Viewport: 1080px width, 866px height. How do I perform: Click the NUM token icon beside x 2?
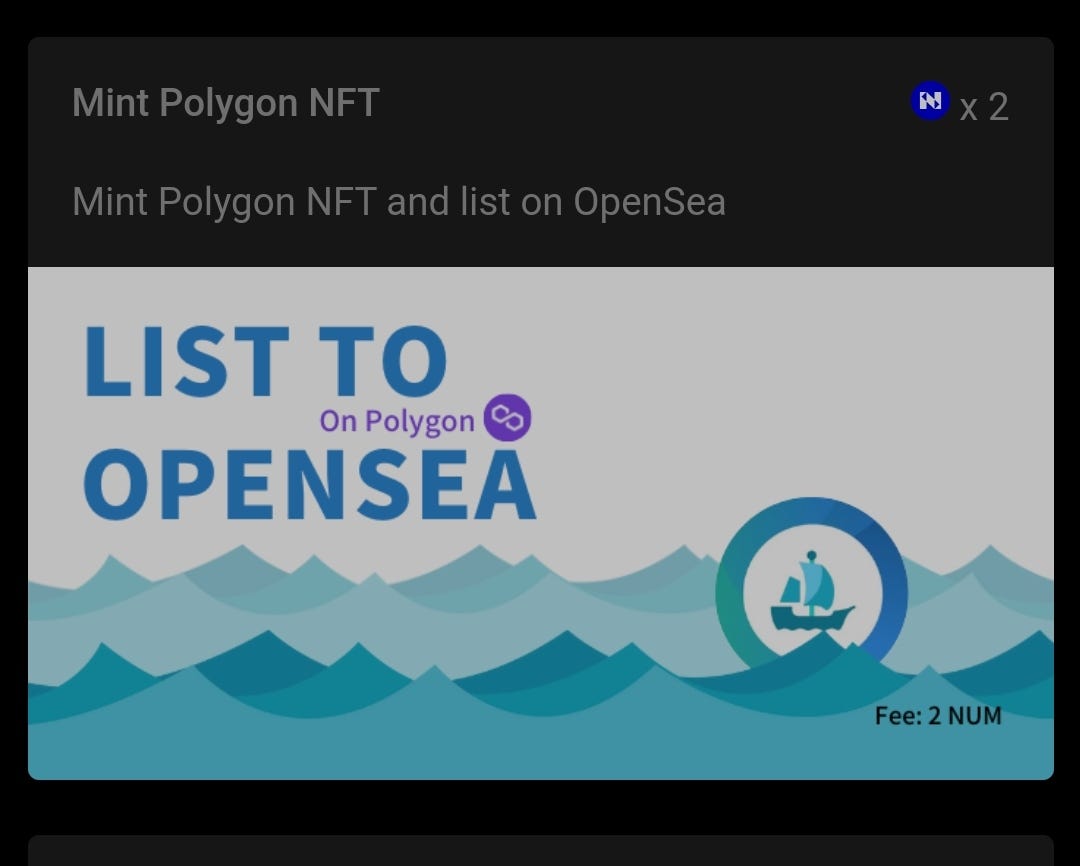(x=930, y=101)
